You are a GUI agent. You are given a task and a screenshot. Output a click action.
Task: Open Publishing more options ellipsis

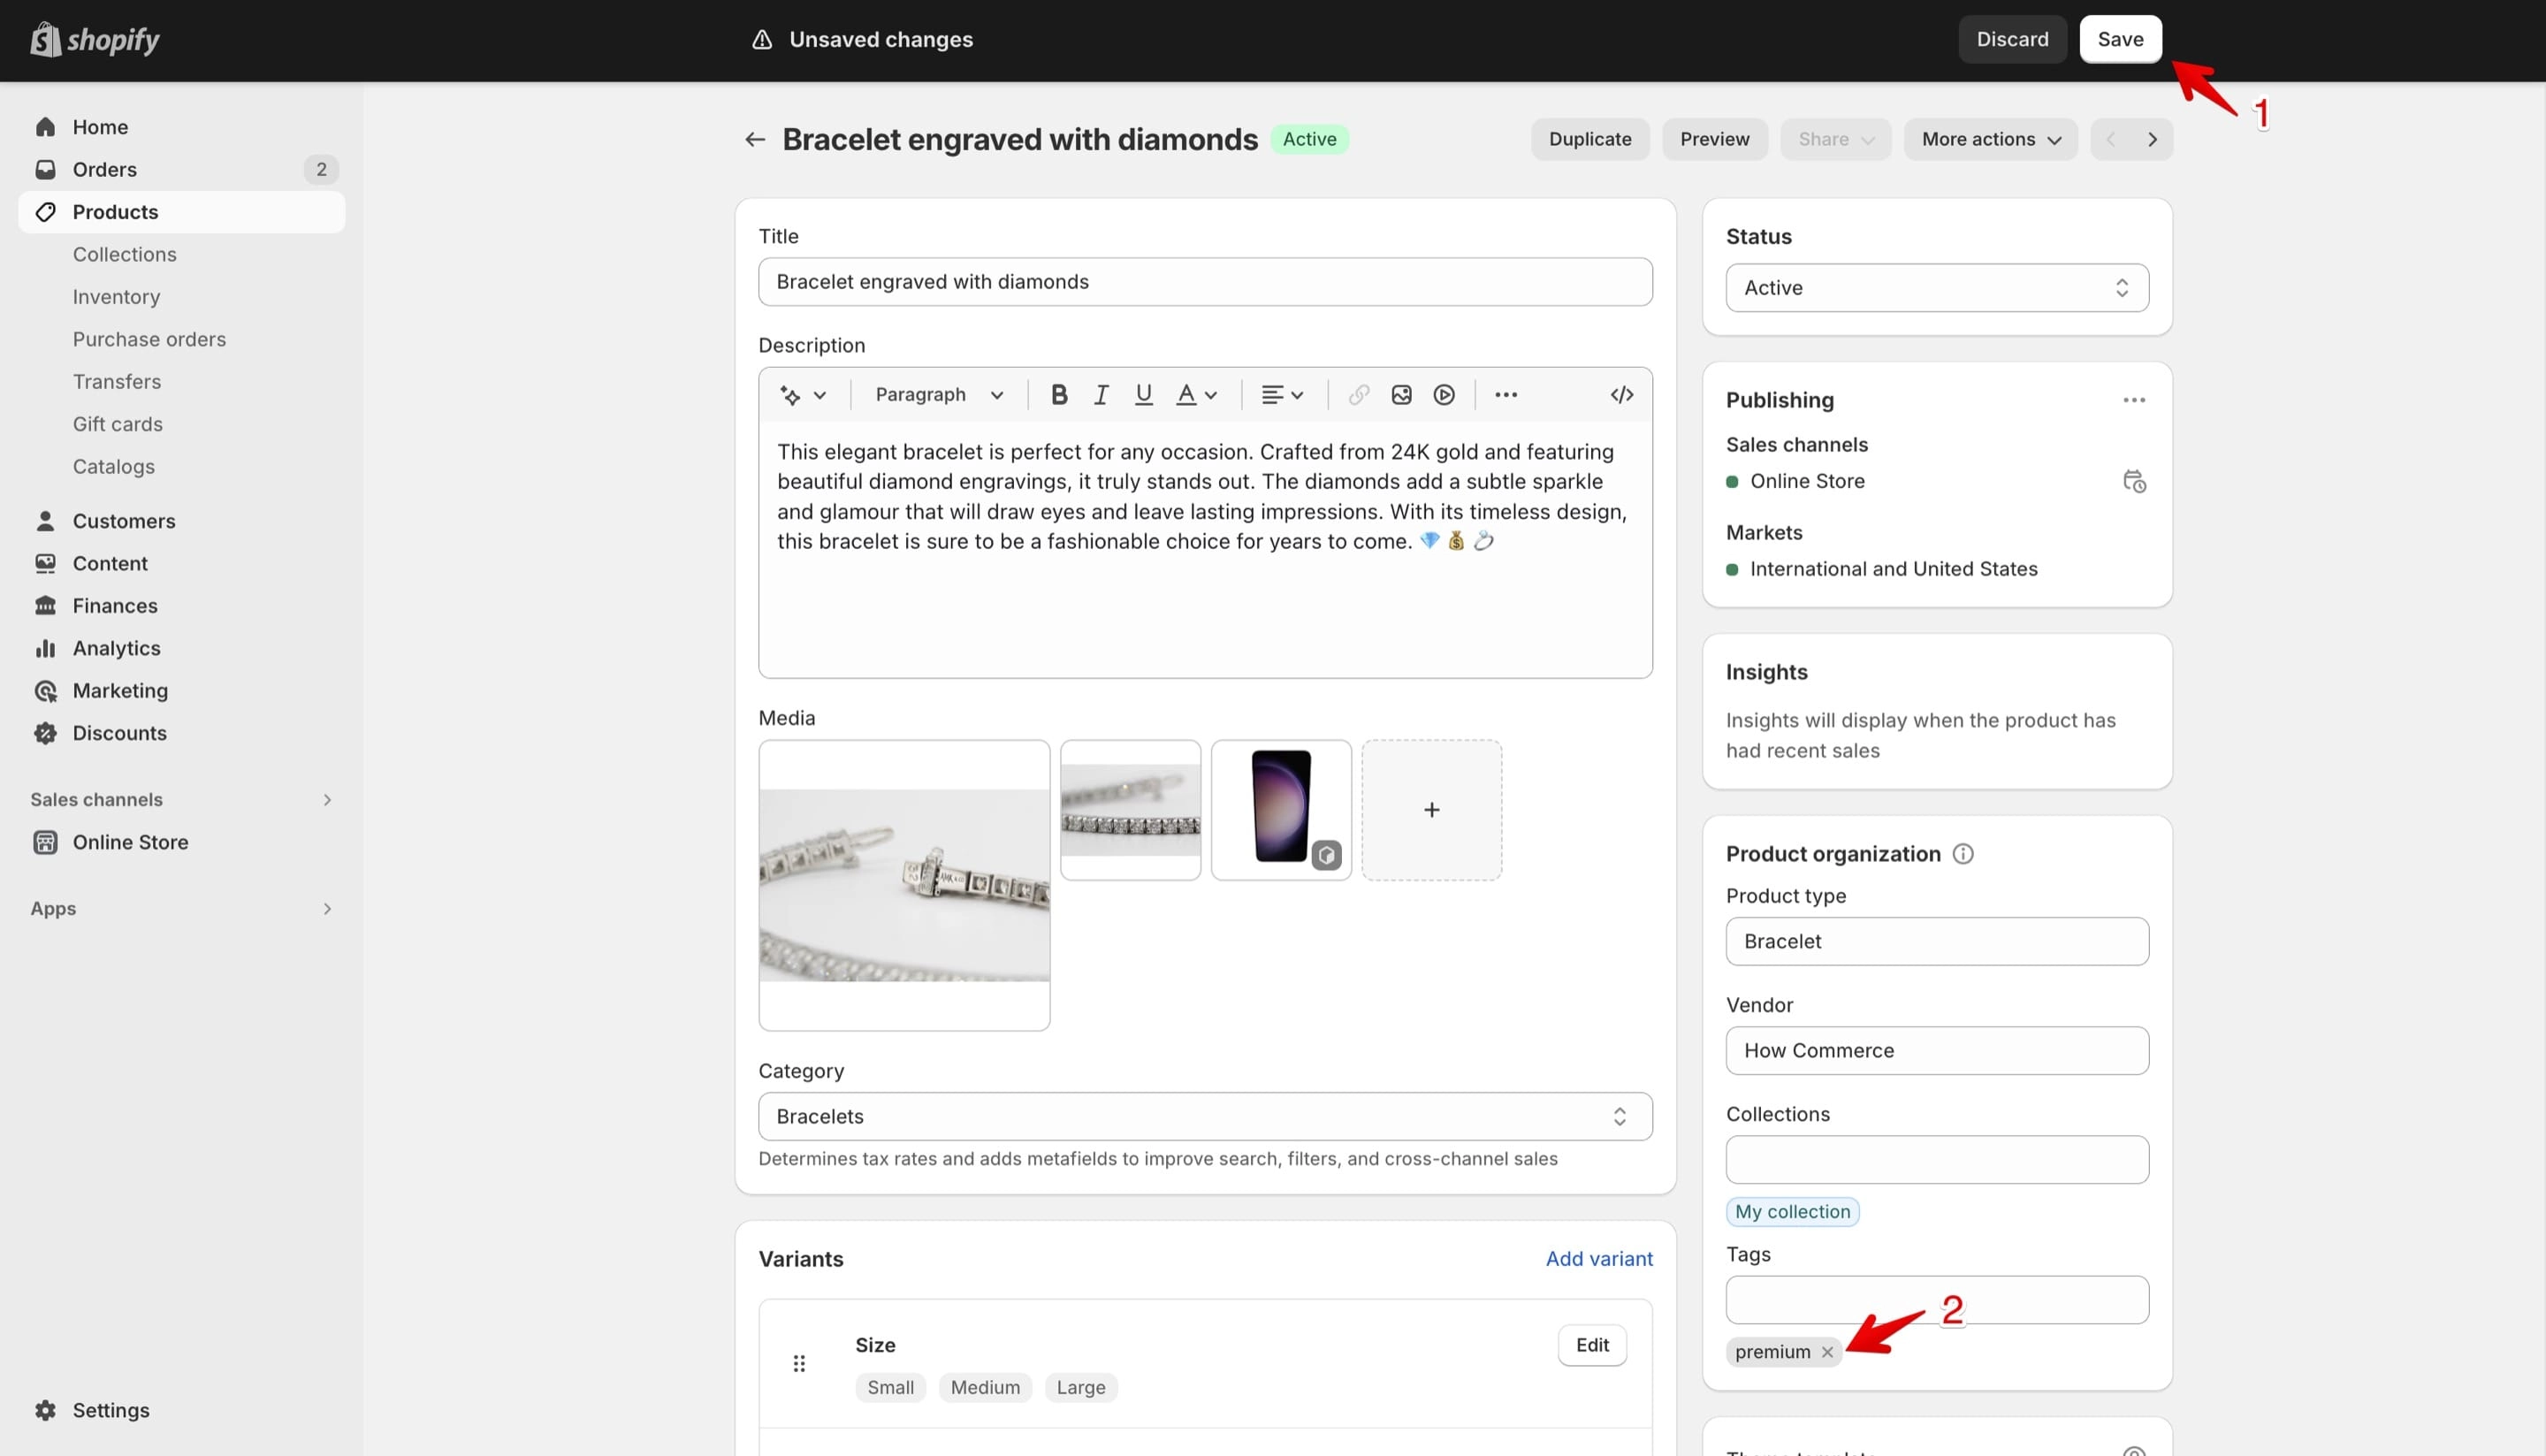pos(2134,400)
